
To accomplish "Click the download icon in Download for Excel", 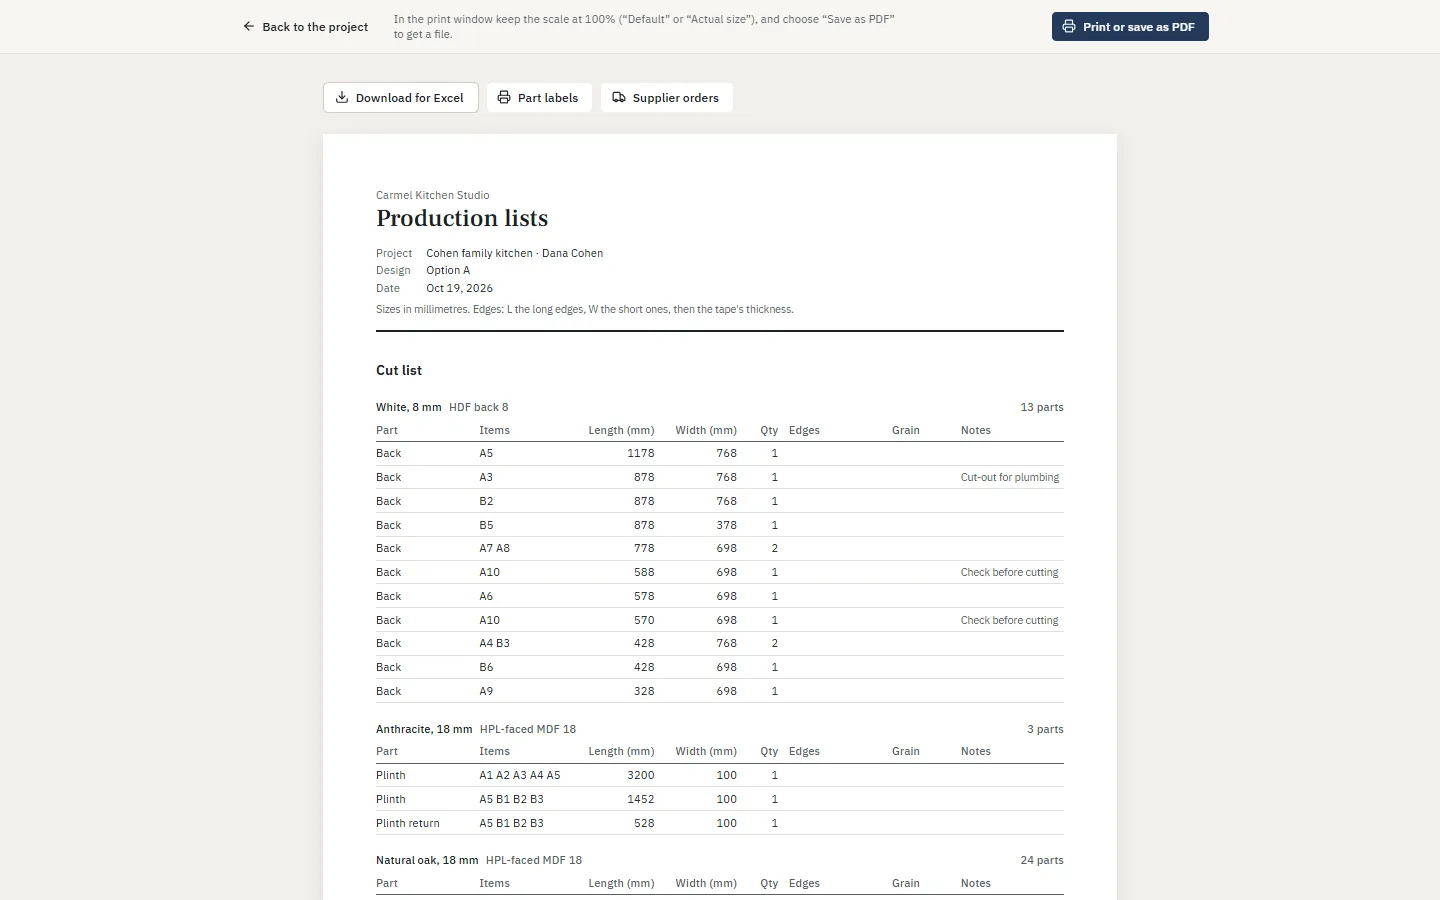I will pos(342,97).
